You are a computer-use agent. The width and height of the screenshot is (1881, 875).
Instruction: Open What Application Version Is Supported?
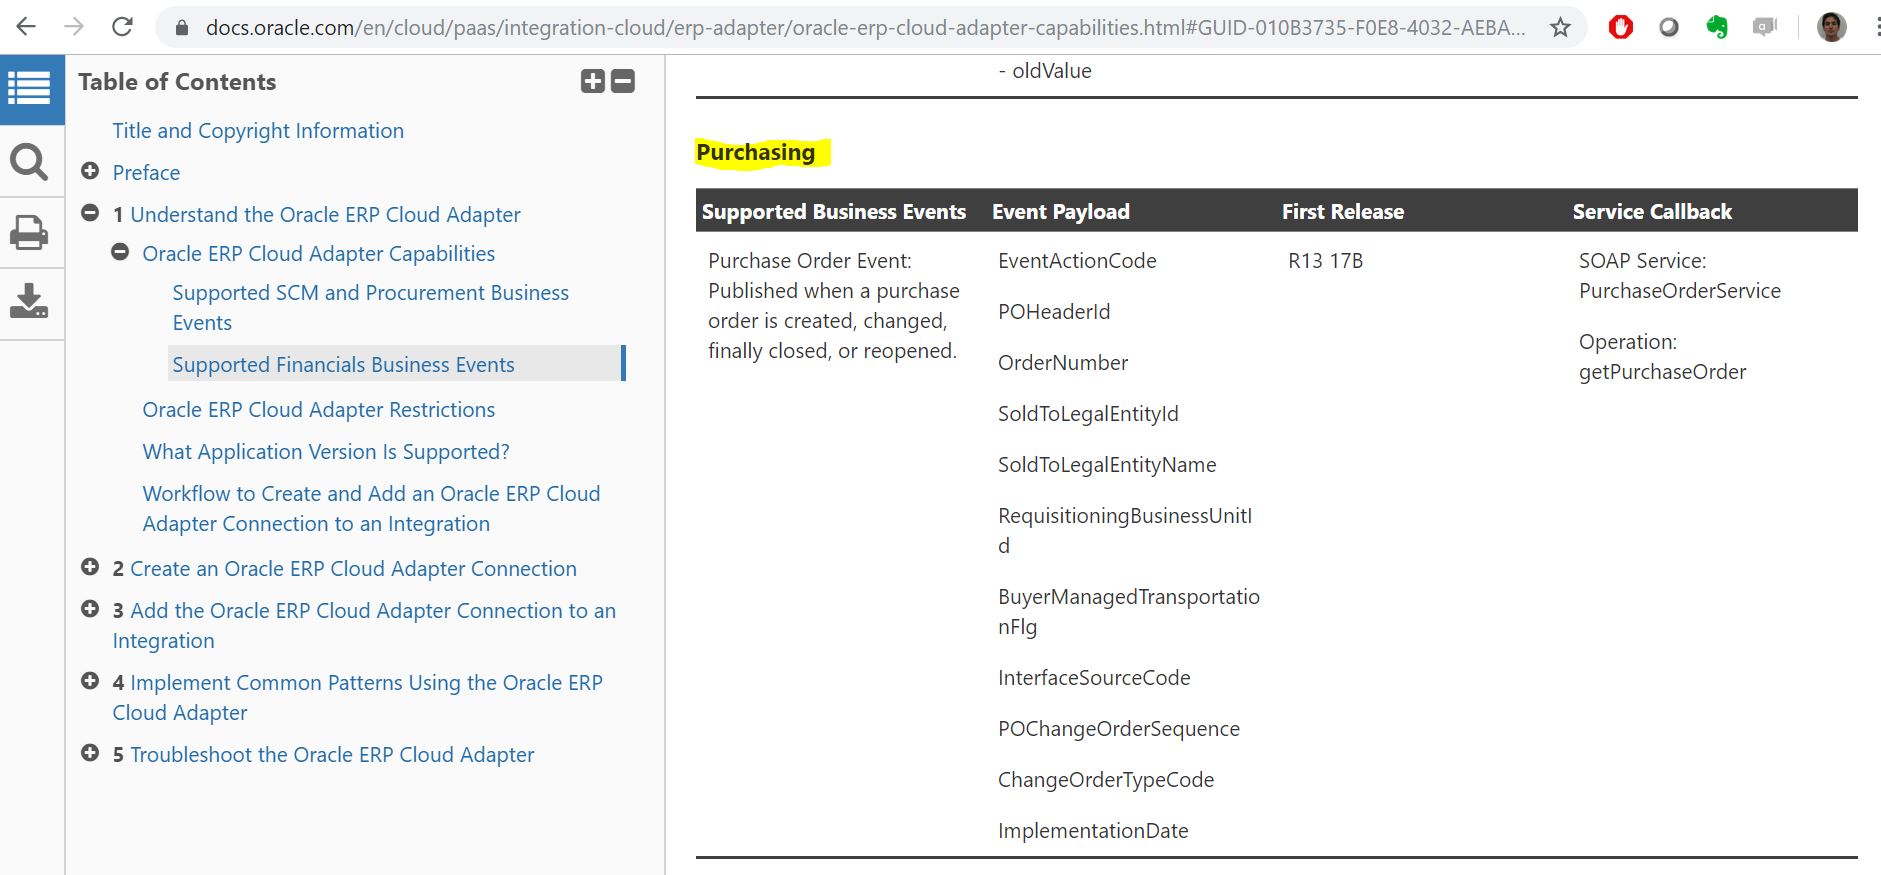coord(326,452)
